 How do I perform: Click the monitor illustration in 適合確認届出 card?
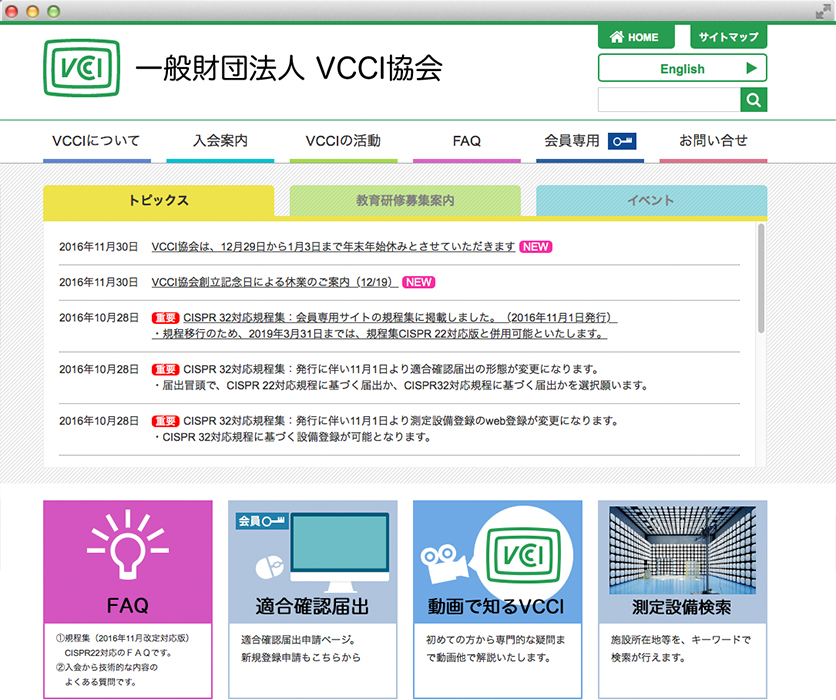point(340,552)
